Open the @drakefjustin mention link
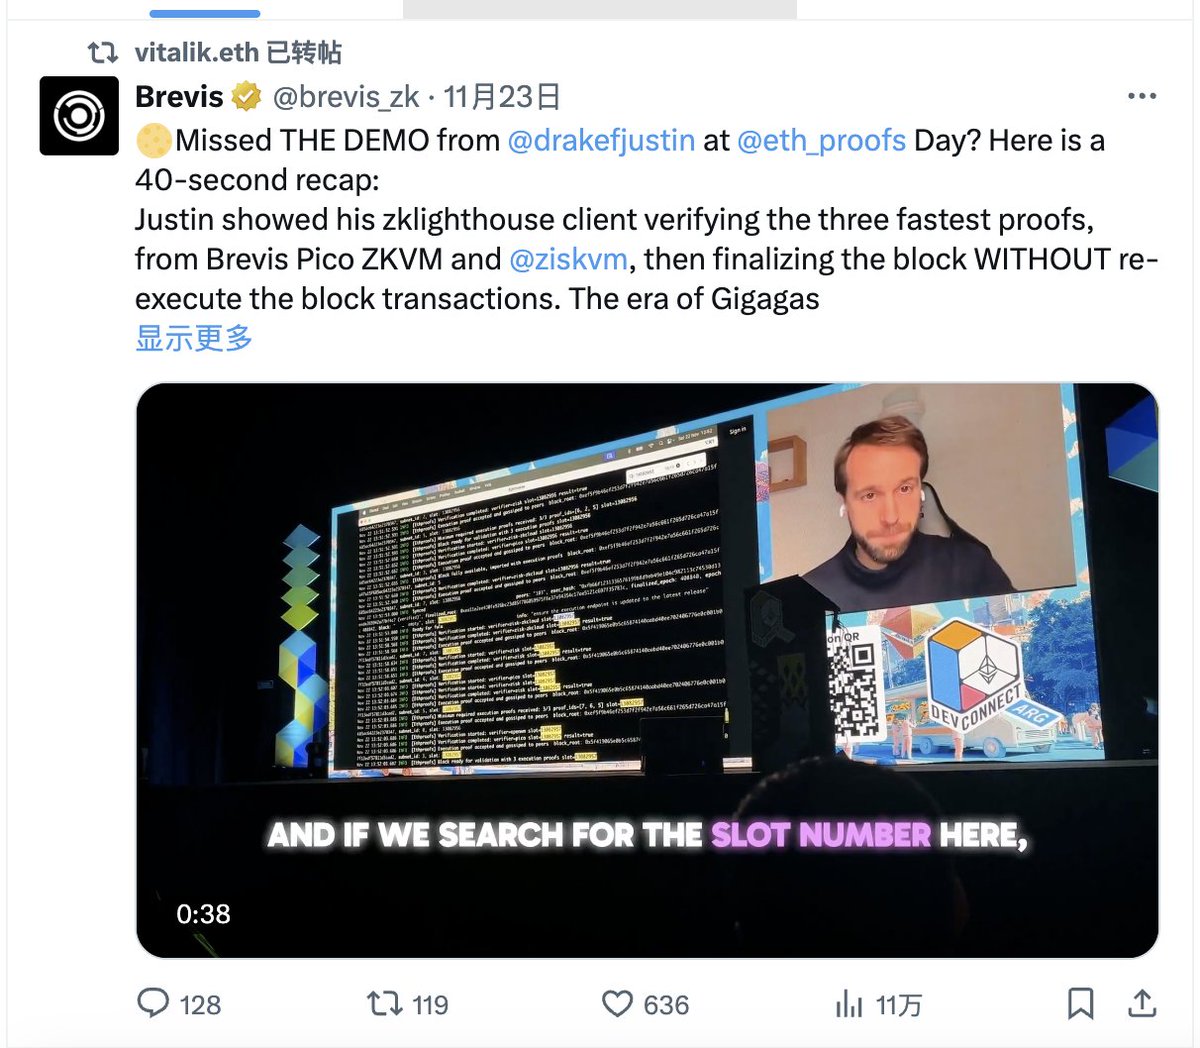Viewport: 1200px width, 1048px height. click(x=601, y=140)
